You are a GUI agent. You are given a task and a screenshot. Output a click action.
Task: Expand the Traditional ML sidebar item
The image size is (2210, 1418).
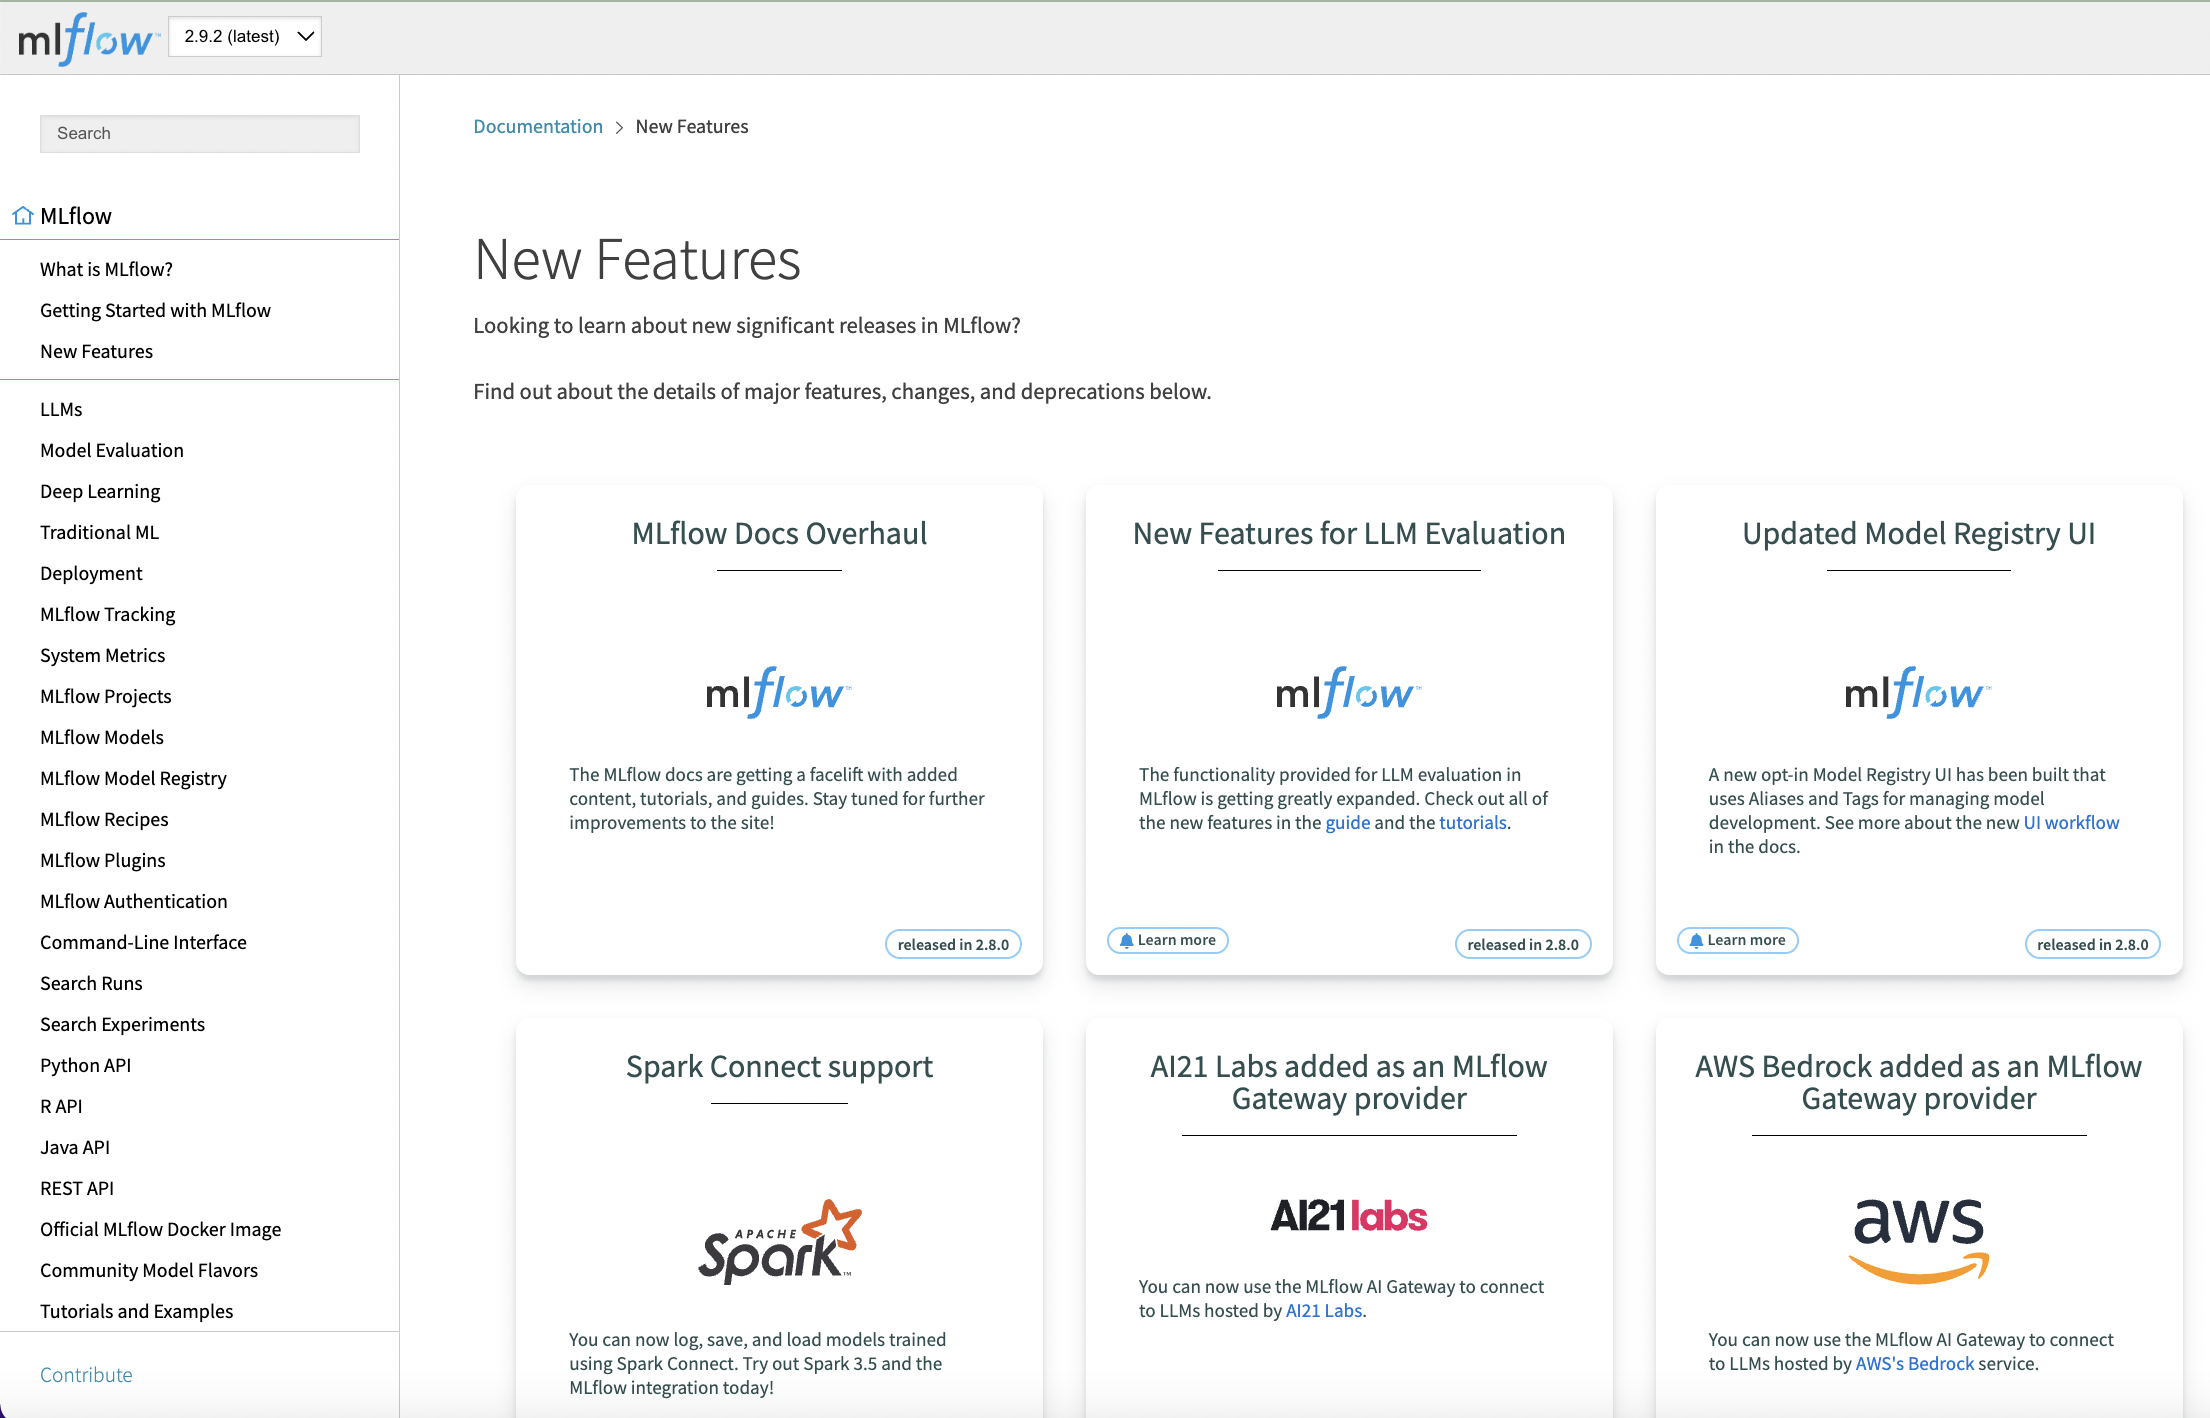click(x=100, y=530)
